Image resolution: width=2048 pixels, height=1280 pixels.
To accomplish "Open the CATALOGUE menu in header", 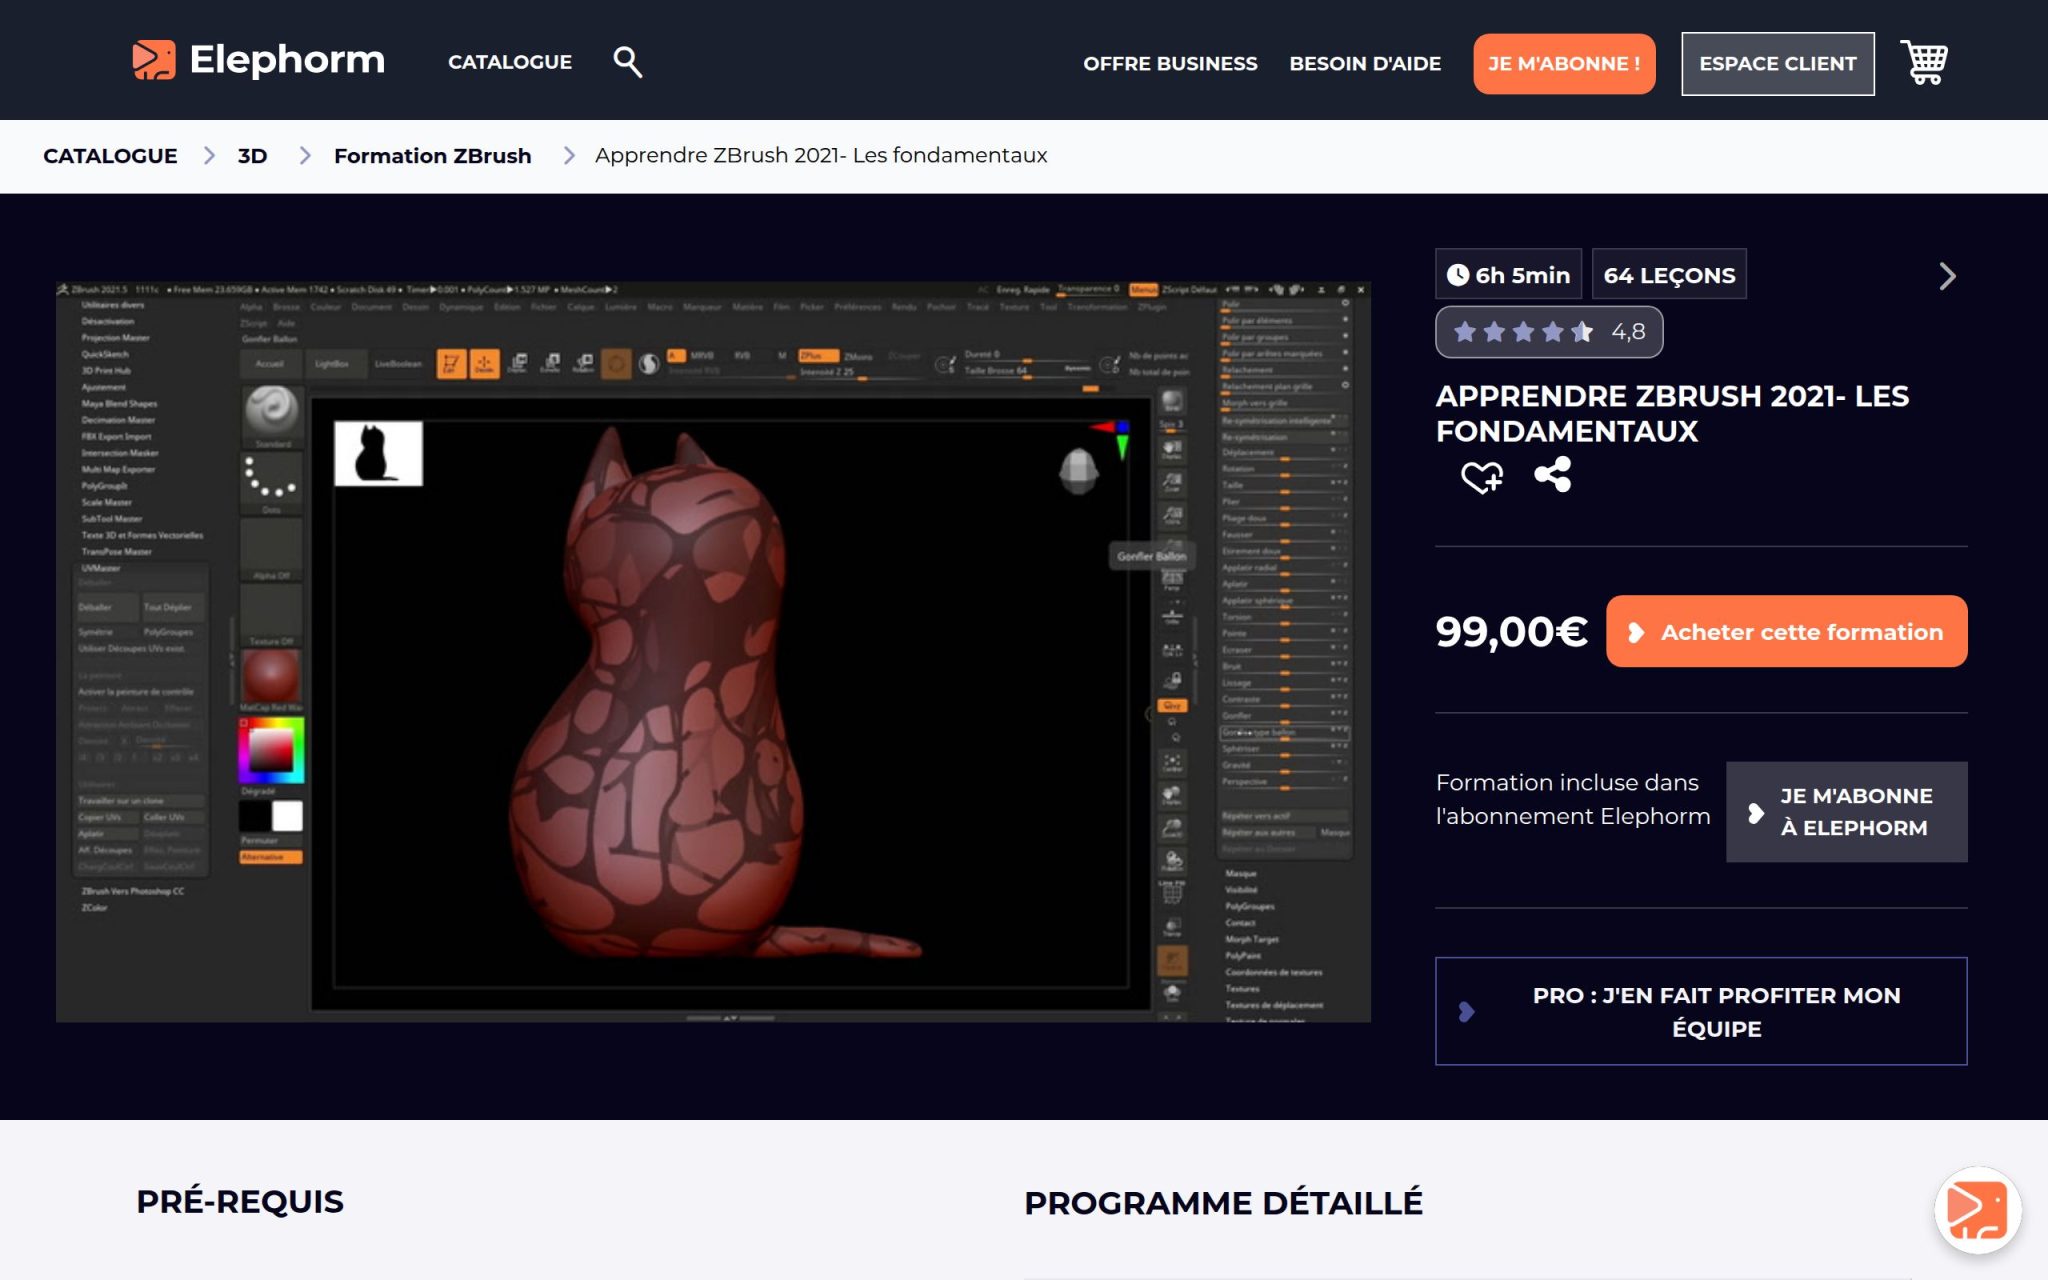I will (510, 62).
